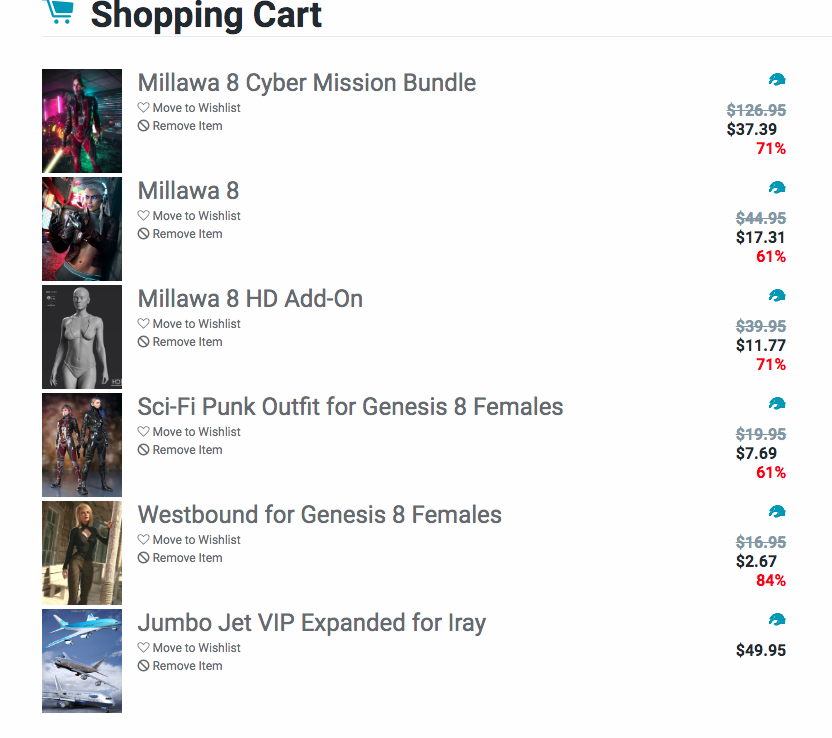Click the teal badge icon beside Millawa 8

(777, 188)
